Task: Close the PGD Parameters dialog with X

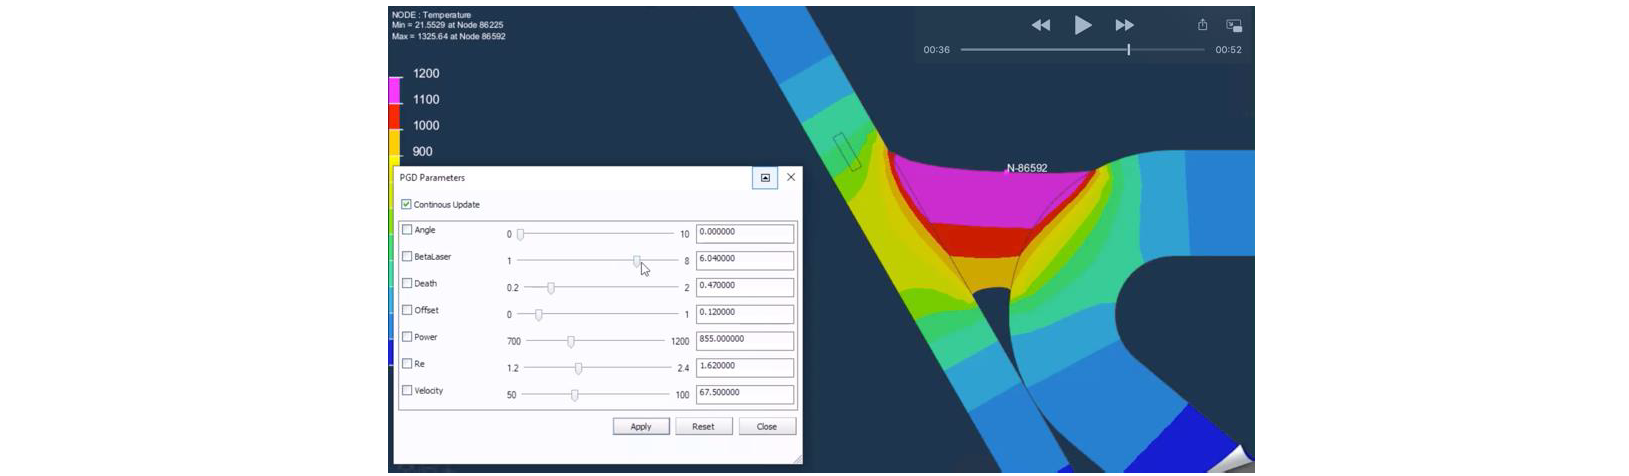Action: 791,177
